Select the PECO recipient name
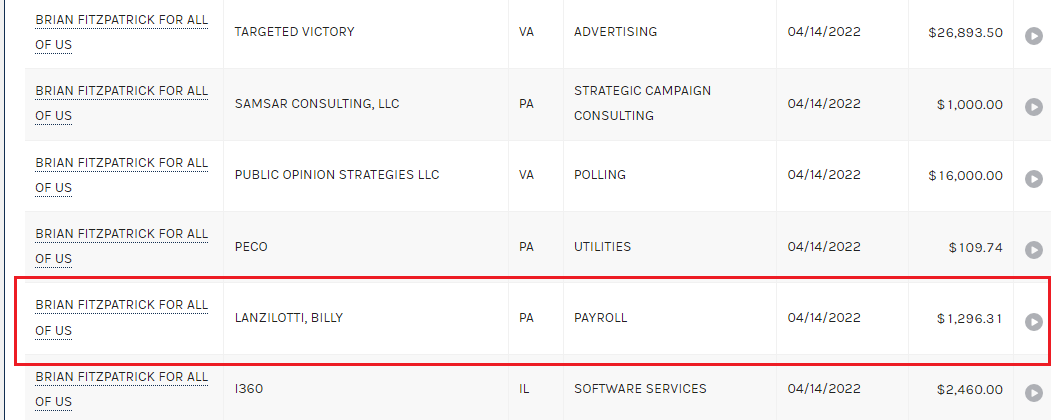The height and width of the screenshot is (420, 1051). tap(251, 247)
